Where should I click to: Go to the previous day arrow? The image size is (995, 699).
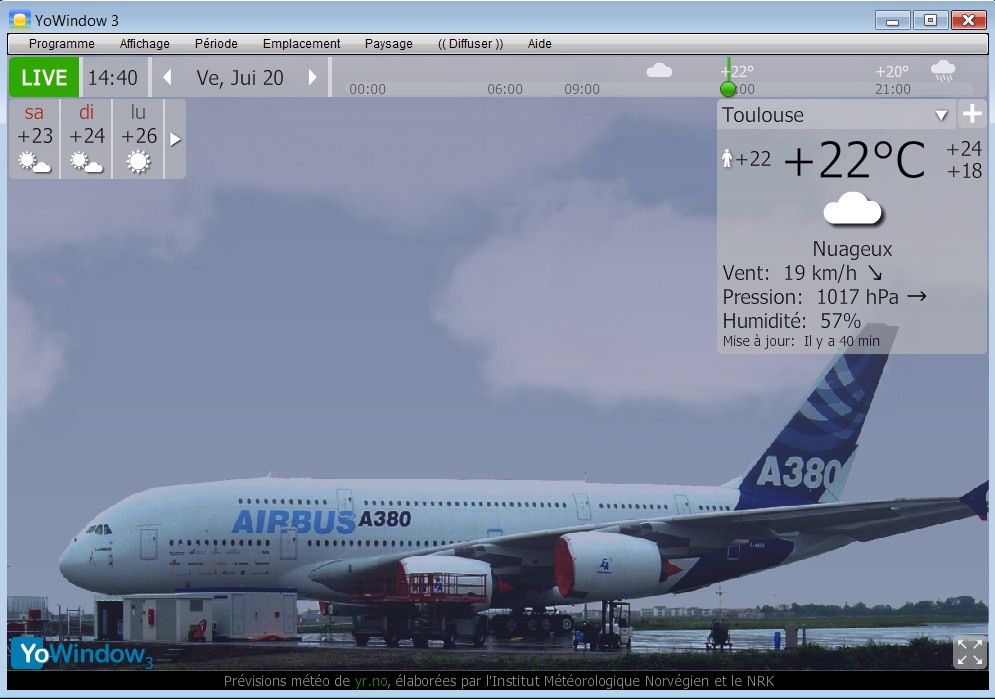coord(167,78)
